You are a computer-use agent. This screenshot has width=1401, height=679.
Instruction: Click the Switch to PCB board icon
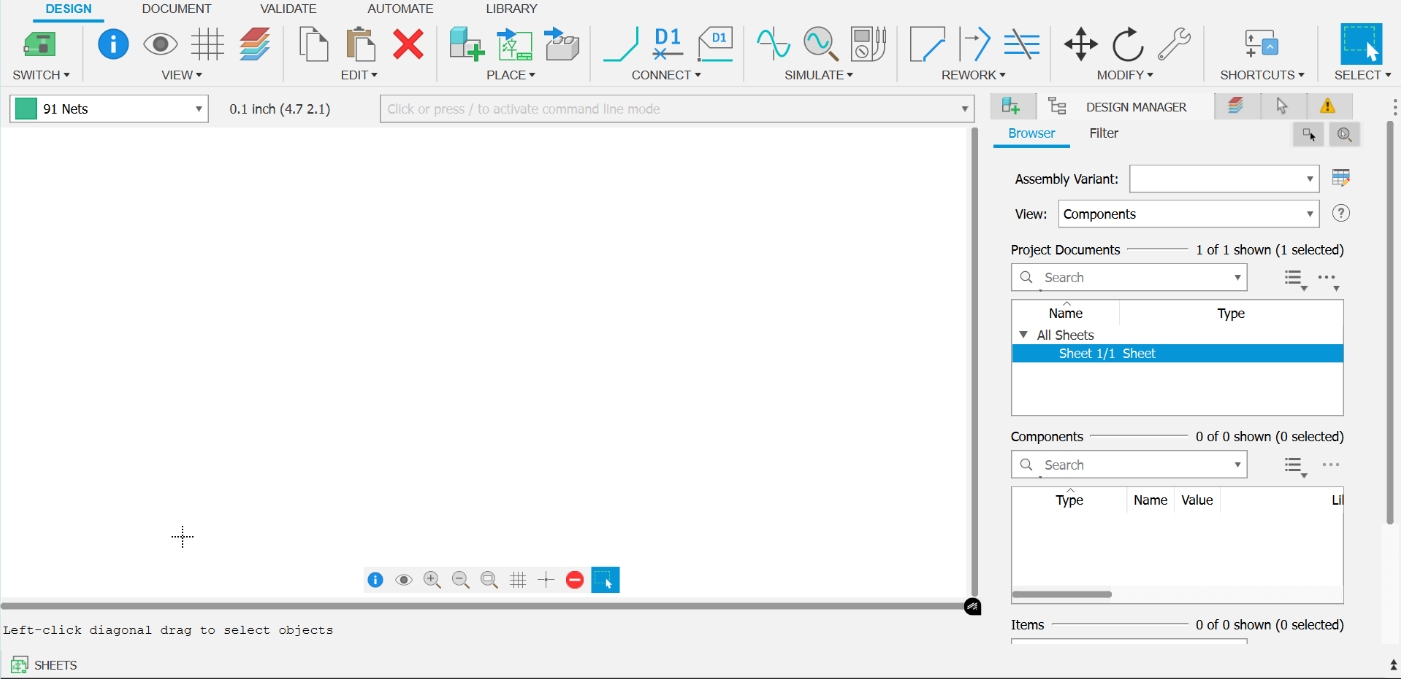(x=40, y=44)
